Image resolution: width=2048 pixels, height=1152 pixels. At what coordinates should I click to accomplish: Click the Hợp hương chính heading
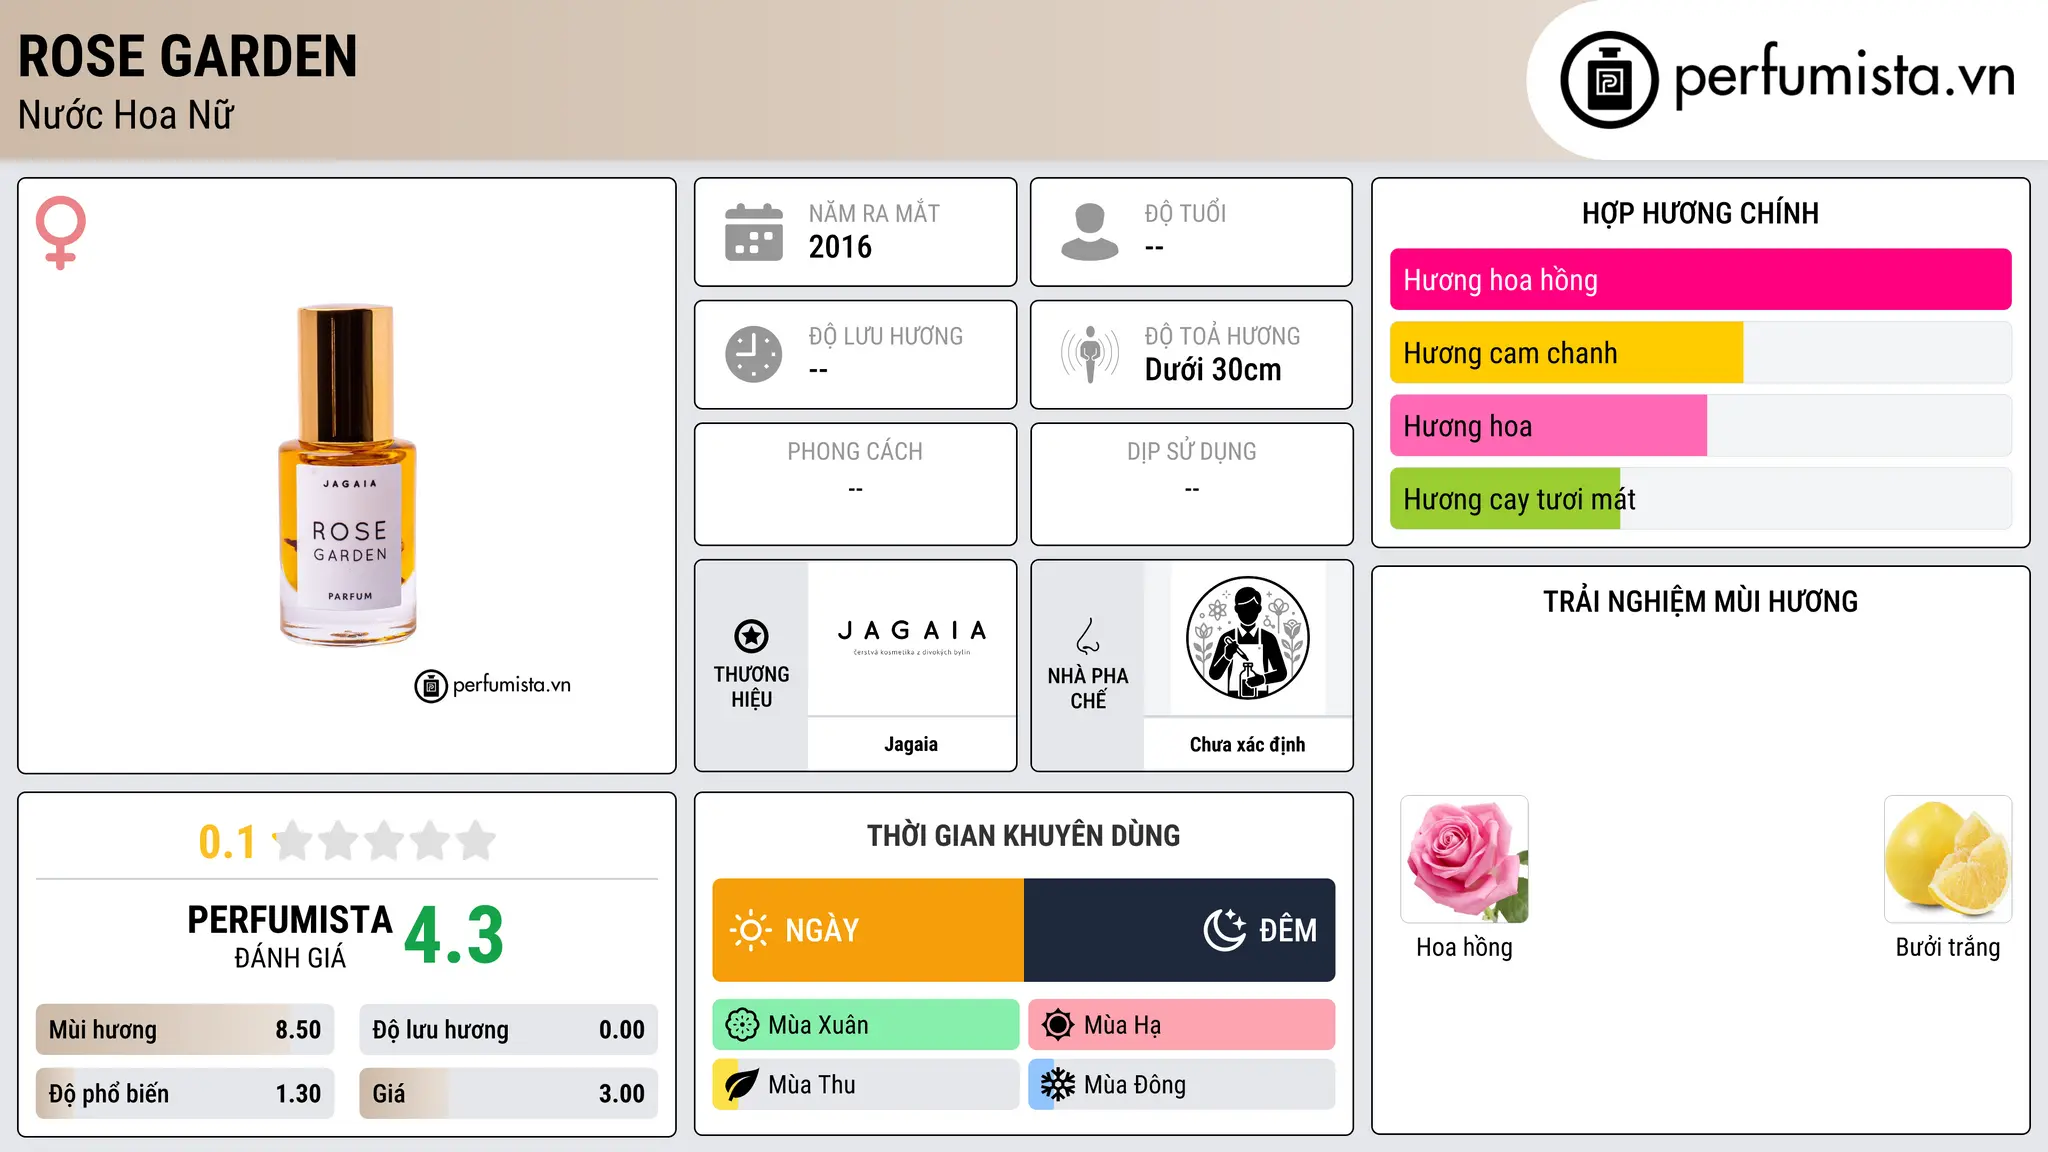1700,213
